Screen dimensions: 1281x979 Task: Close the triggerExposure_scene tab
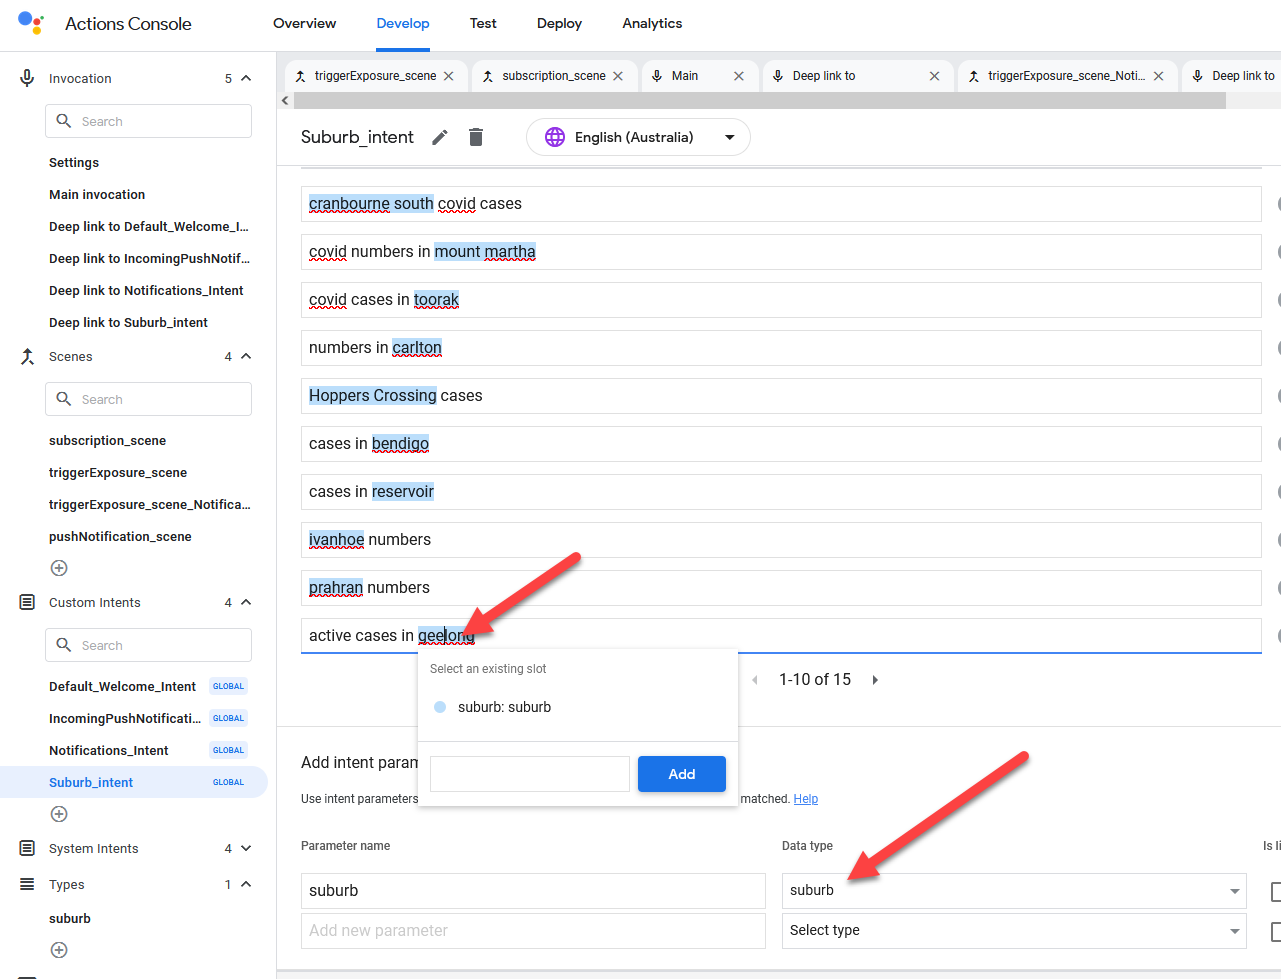click(x=449, y=76)
